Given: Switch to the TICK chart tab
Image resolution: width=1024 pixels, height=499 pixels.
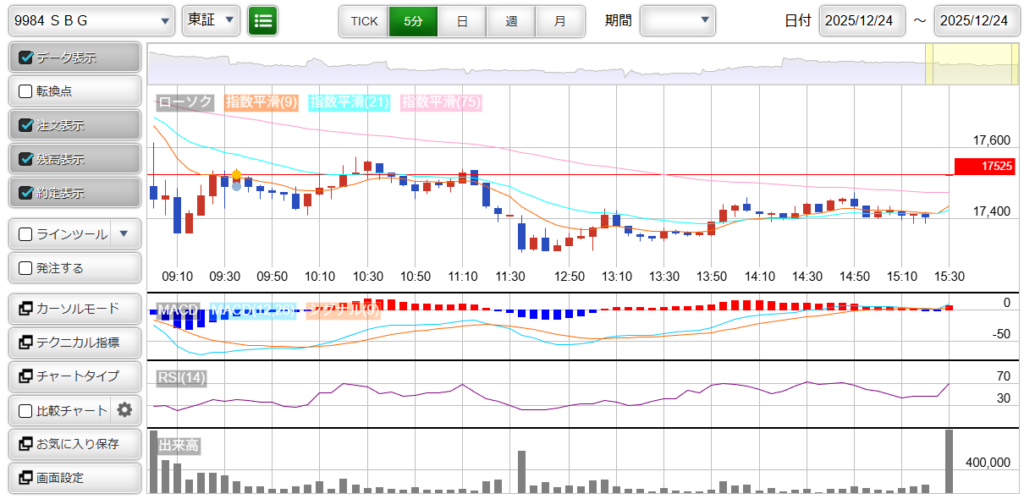Looking at the screenshot, I should (364, 21).
